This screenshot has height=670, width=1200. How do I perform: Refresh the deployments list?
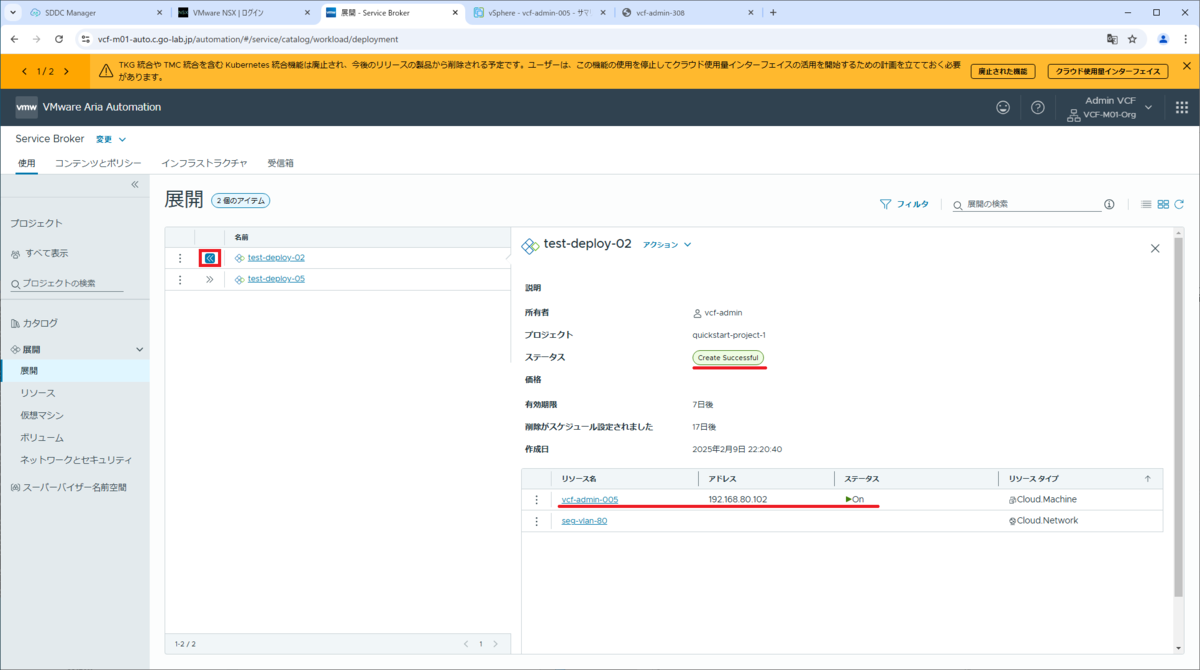coord(1179,204)
